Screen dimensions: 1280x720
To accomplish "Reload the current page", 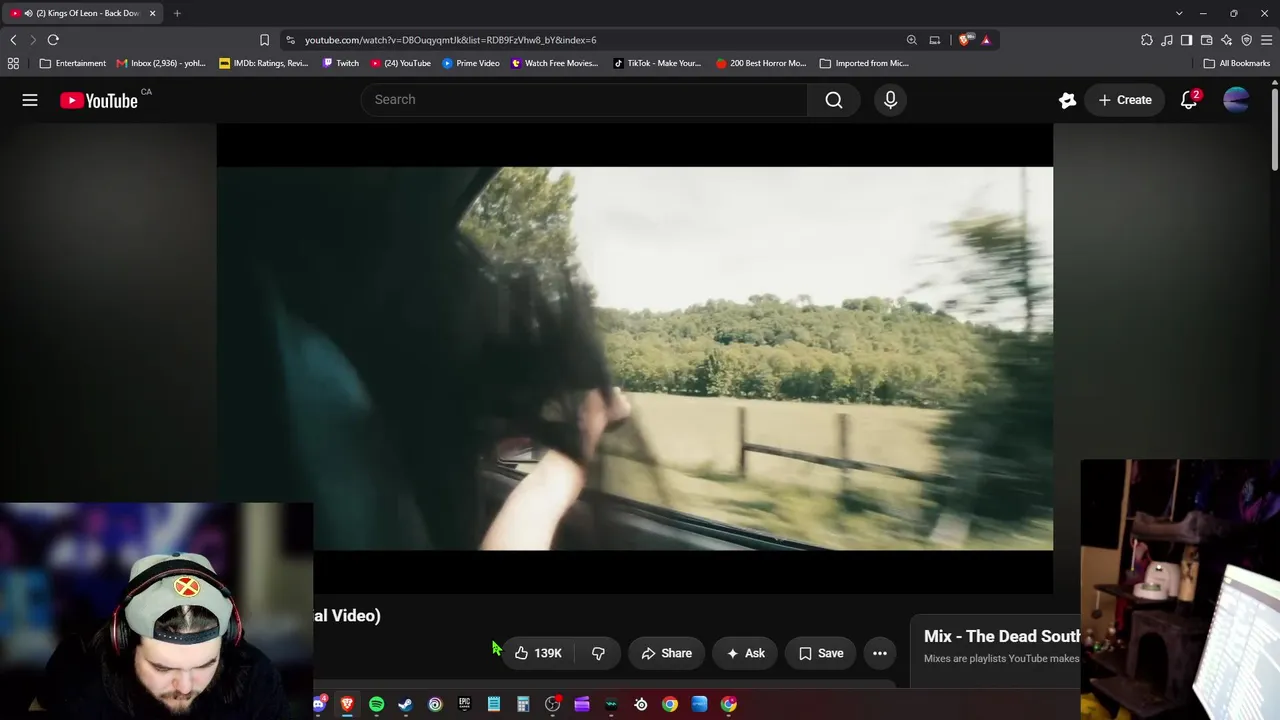I will [53, 40].
